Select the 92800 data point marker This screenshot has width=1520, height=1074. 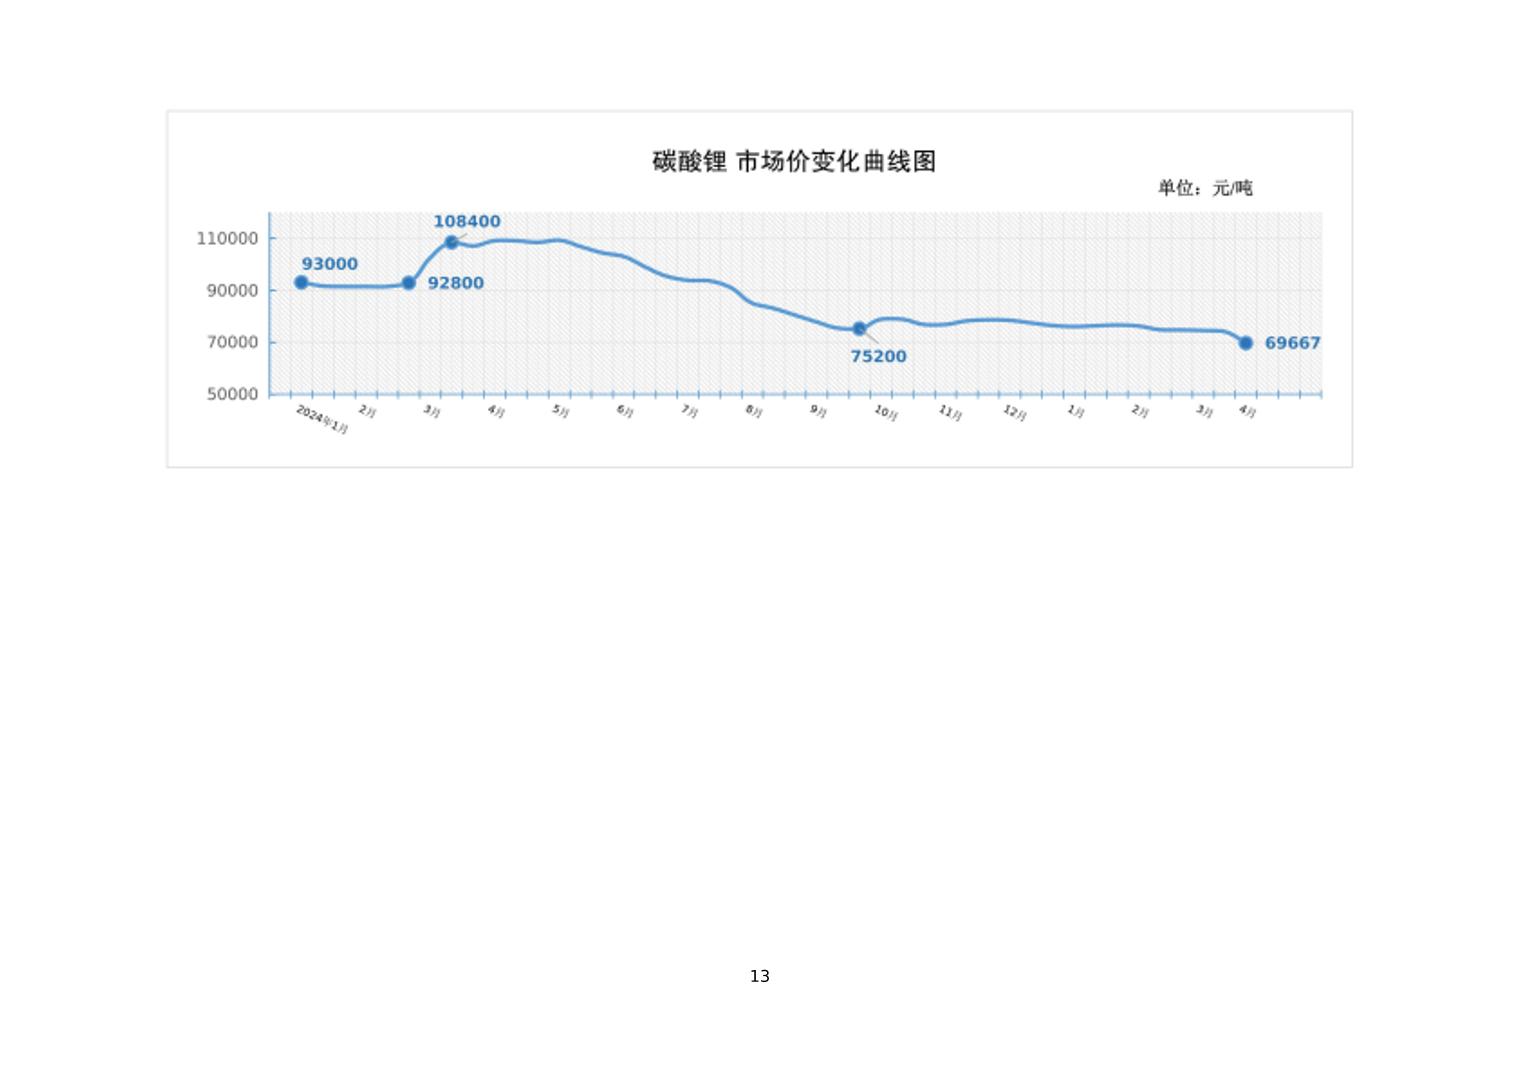pos(408,283)
